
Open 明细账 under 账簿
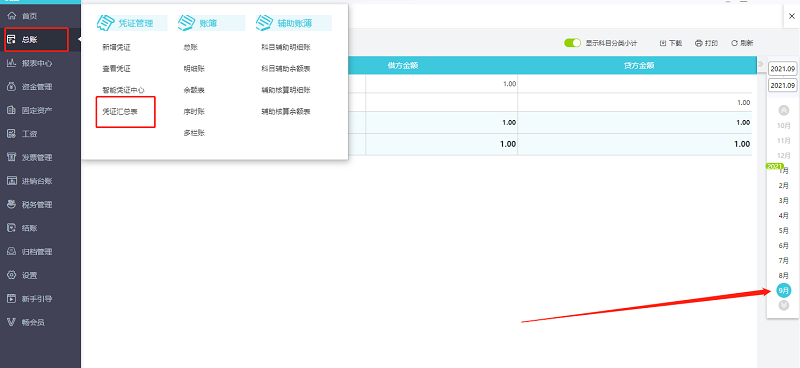tap(194, 68)
